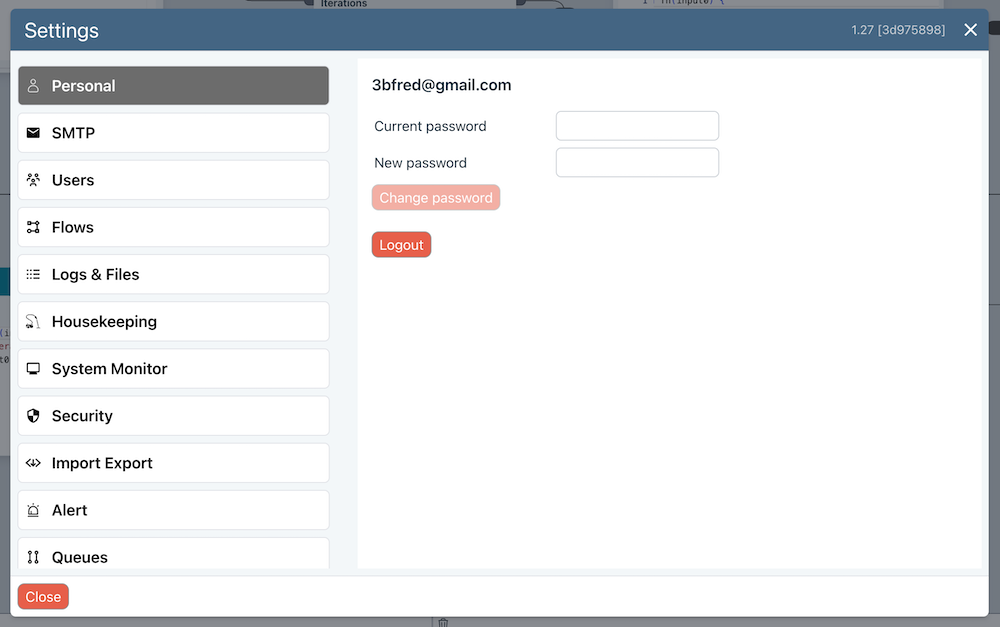Click the Housekeeping vacuum icon
The width and height of the screenshot is (1000, 627).
(33, 322)
